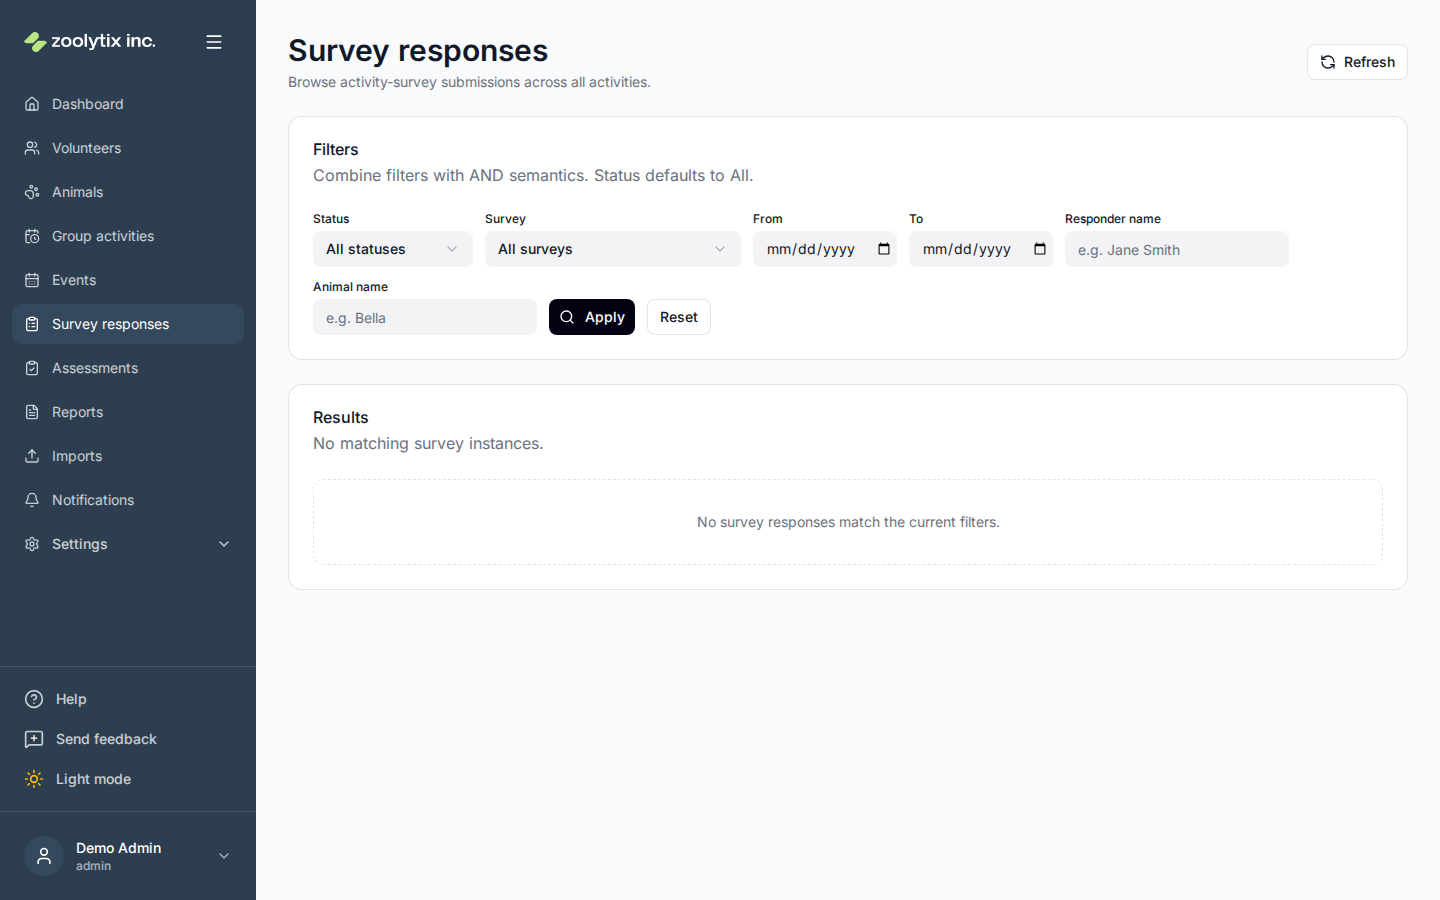This screenshot has height=900, width=1440.
Task: Click the Animals paw icon
Action: pos(32,192)
